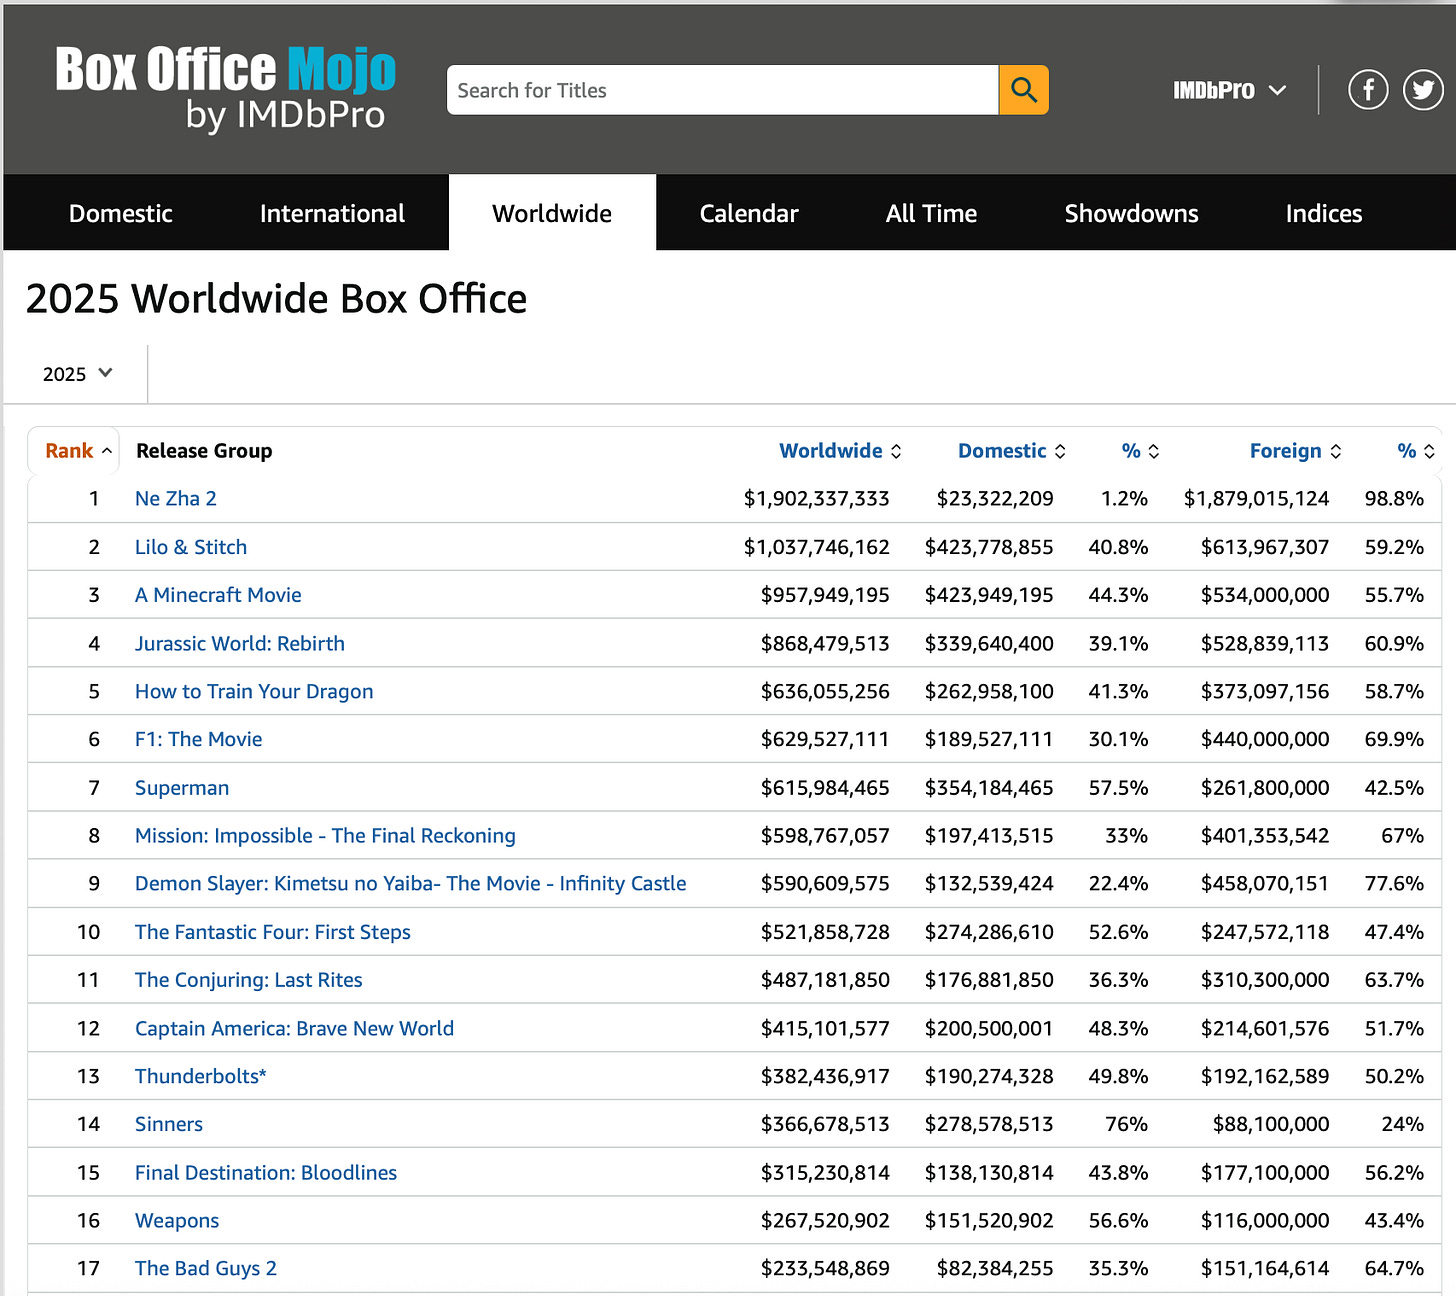Screen dimensions: 1456x1296
Task: Open the Ne Zha 2 link
Action: point(176,499)
